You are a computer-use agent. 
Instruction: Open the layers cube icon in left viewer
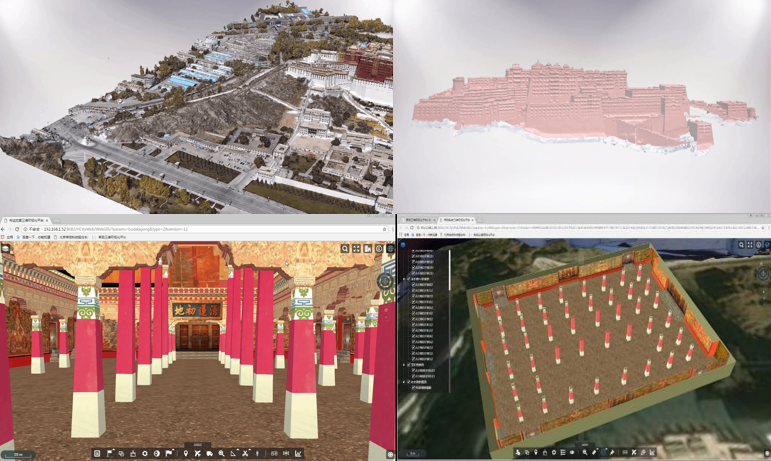(x=6, y=249)
